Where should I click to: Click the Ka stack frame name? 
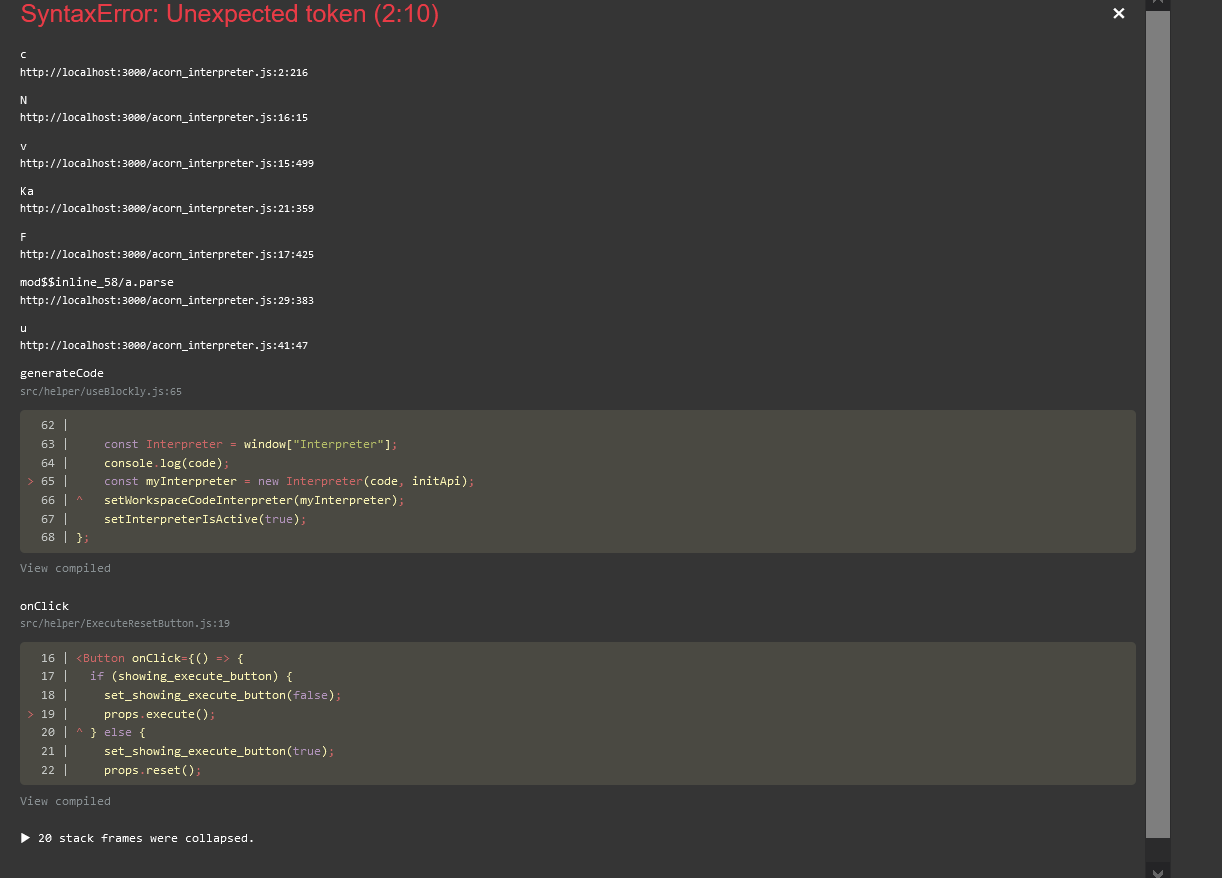(27, 191)
